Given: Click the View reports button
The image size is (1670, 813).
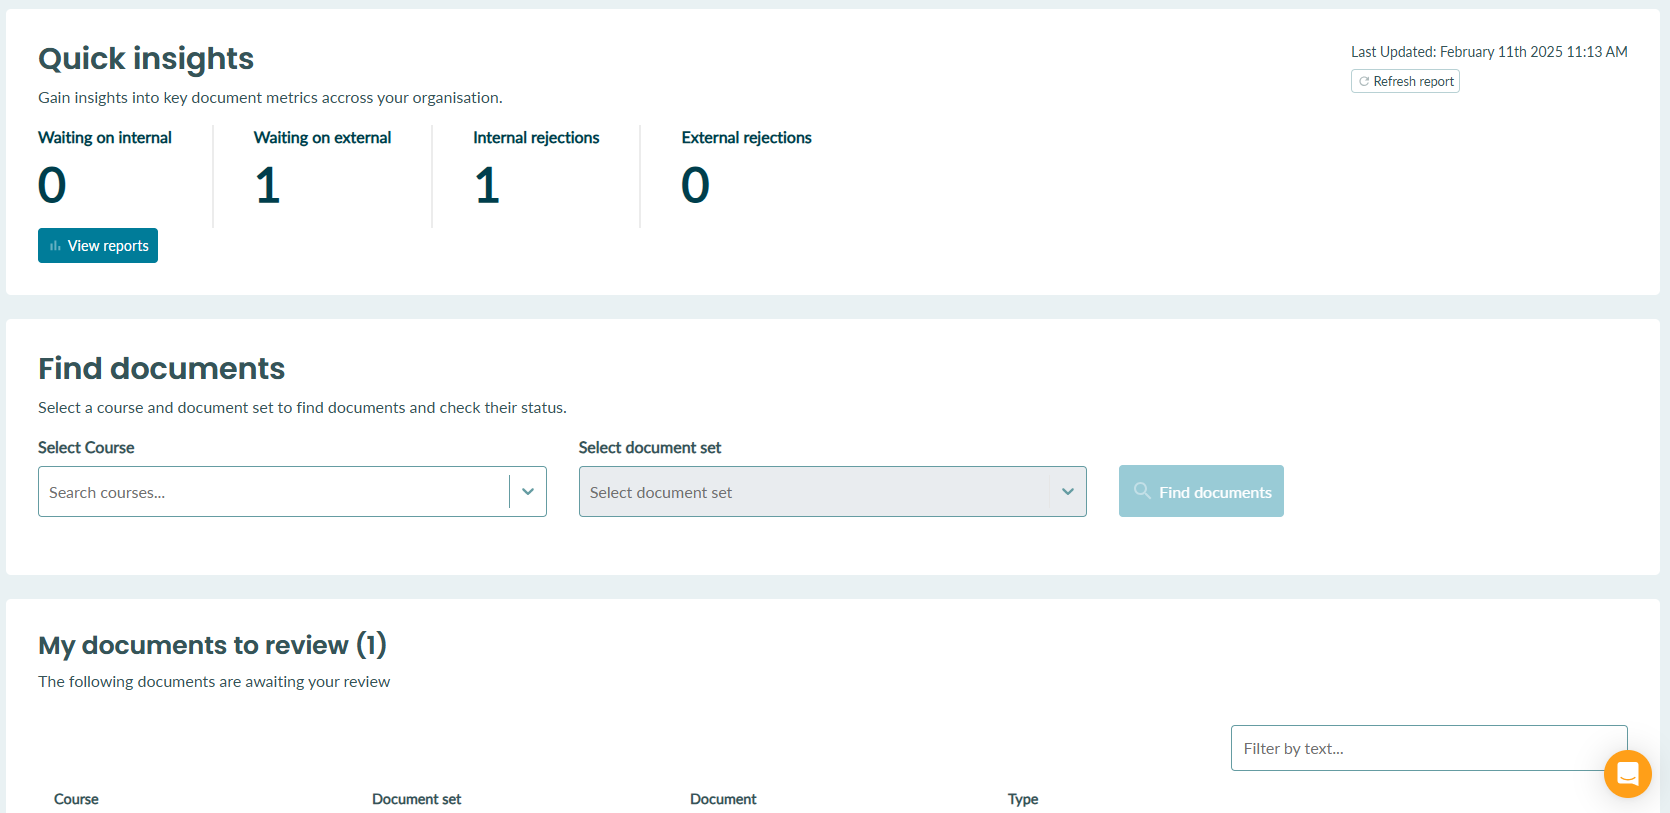Looking at the screenshot, I should (98, 246).
